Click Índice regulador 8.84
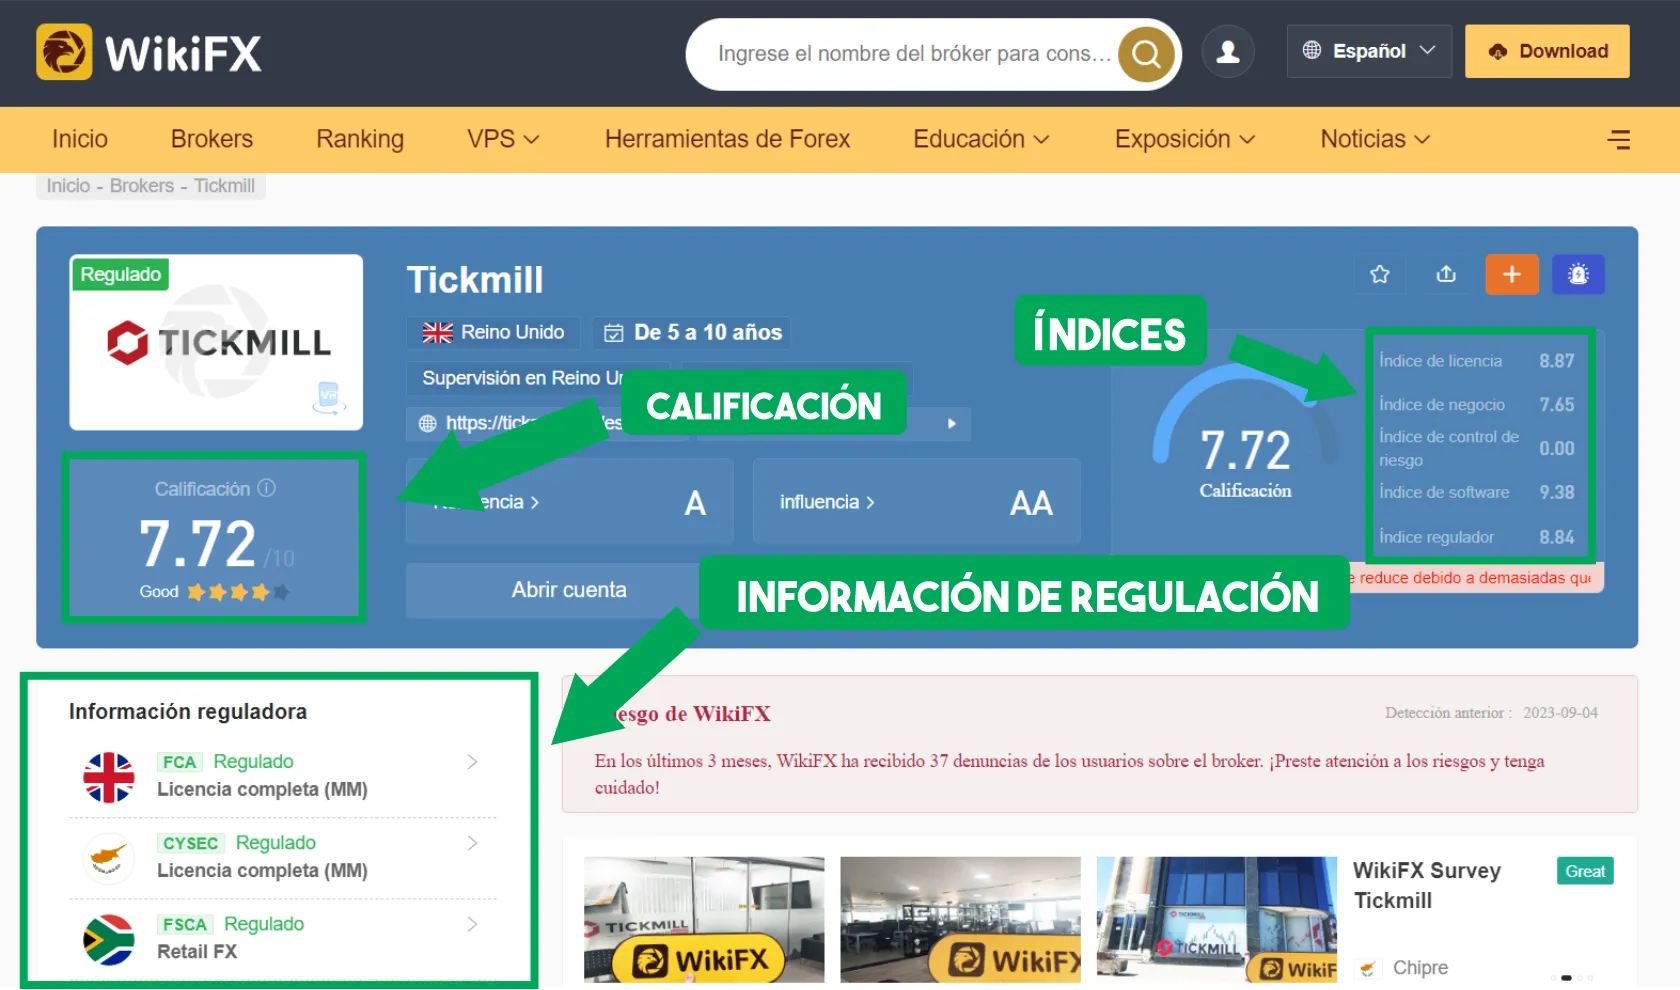The height and width of the screenshot is (990, 1680). coord(1477,537)
